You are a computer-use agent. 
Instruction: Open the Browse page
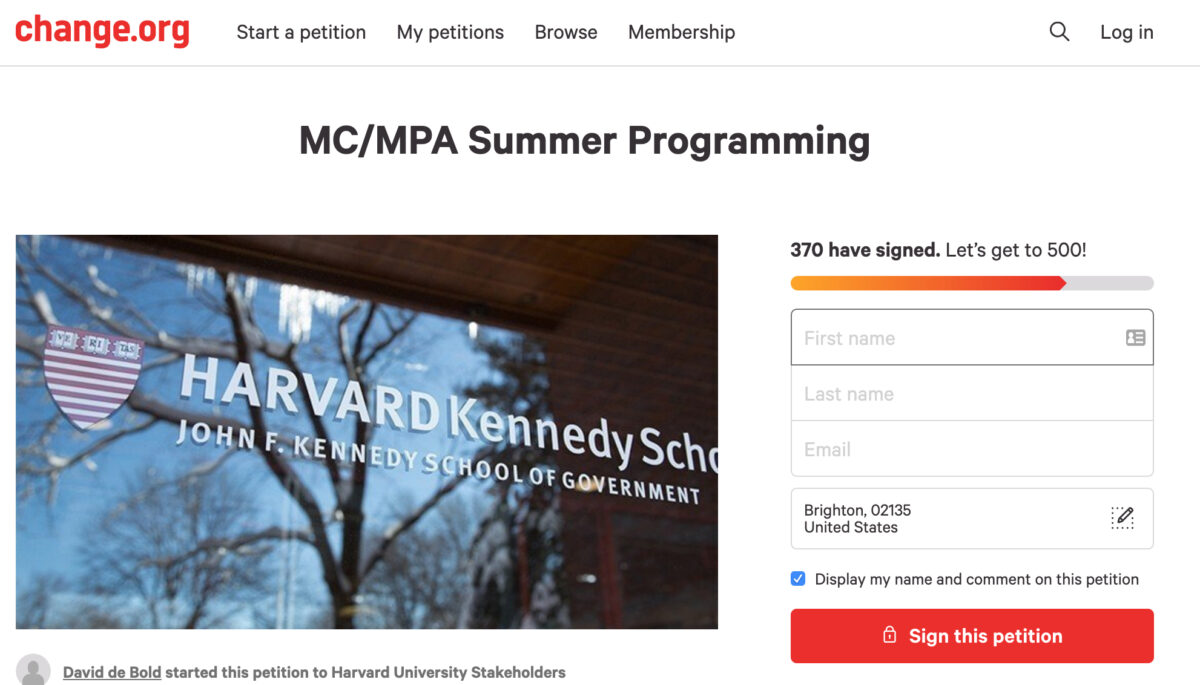(566, 32)
